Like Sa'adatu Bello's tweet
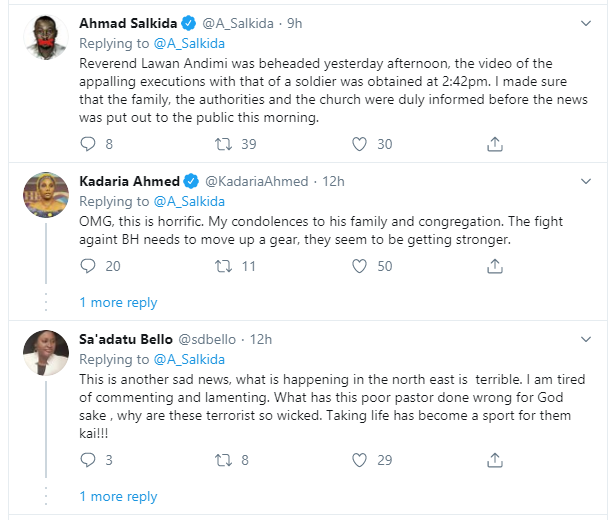This screenshot has height=520, width=616. 360,460
